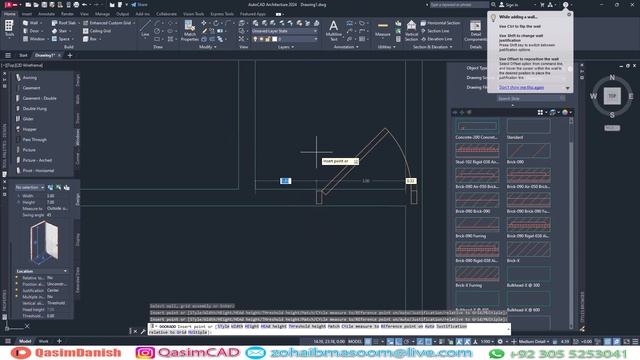640x360 pixels.
Task: Open the Insert ribbon tab
Action: point(27,14)
